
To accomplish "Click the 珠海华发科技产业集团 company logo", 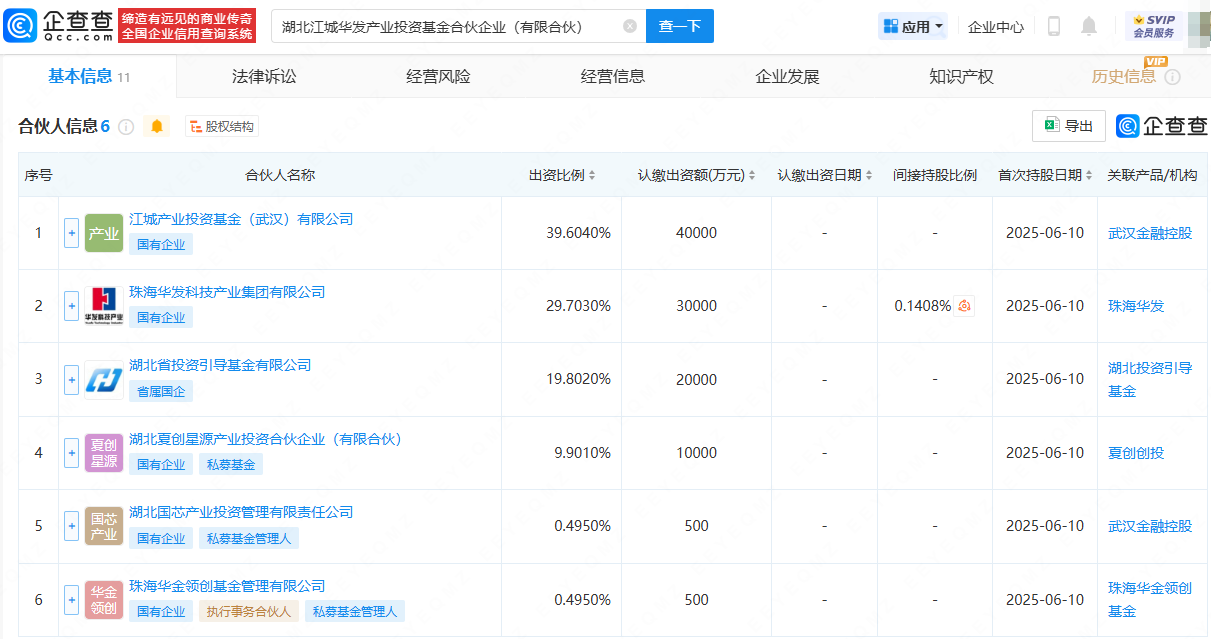I will tap(104, 306).
